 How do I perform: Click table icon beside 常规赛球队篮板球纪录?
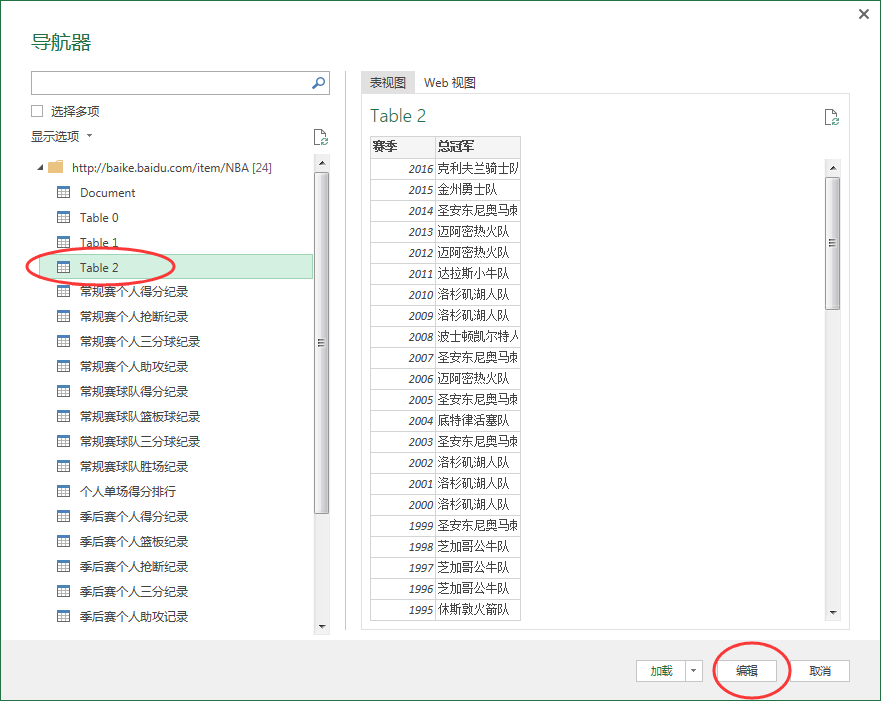coord(63,416)
